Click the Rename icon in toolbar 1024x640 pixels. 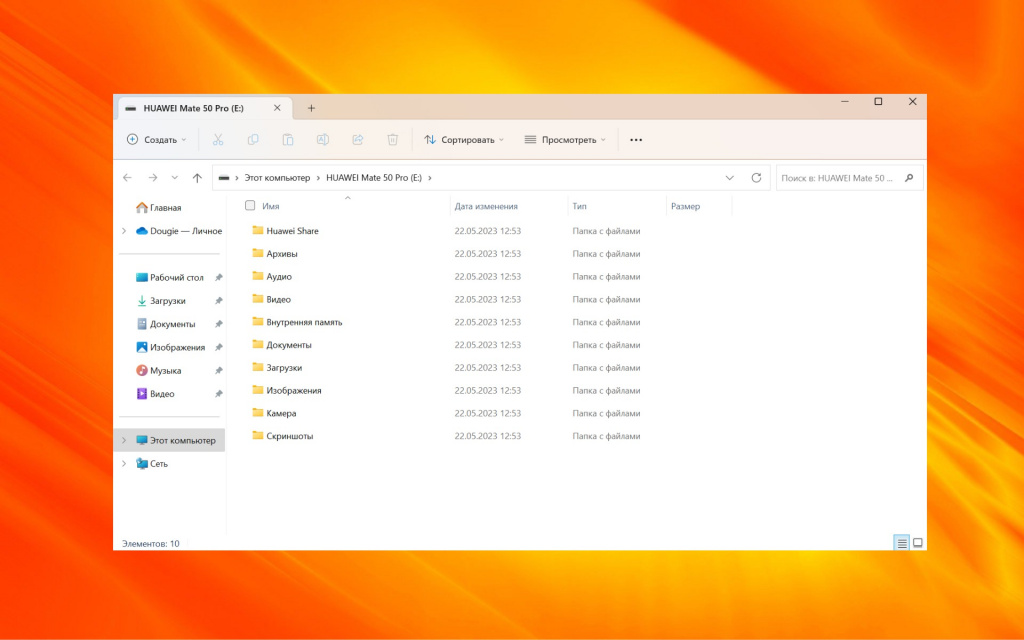[323, 140]
